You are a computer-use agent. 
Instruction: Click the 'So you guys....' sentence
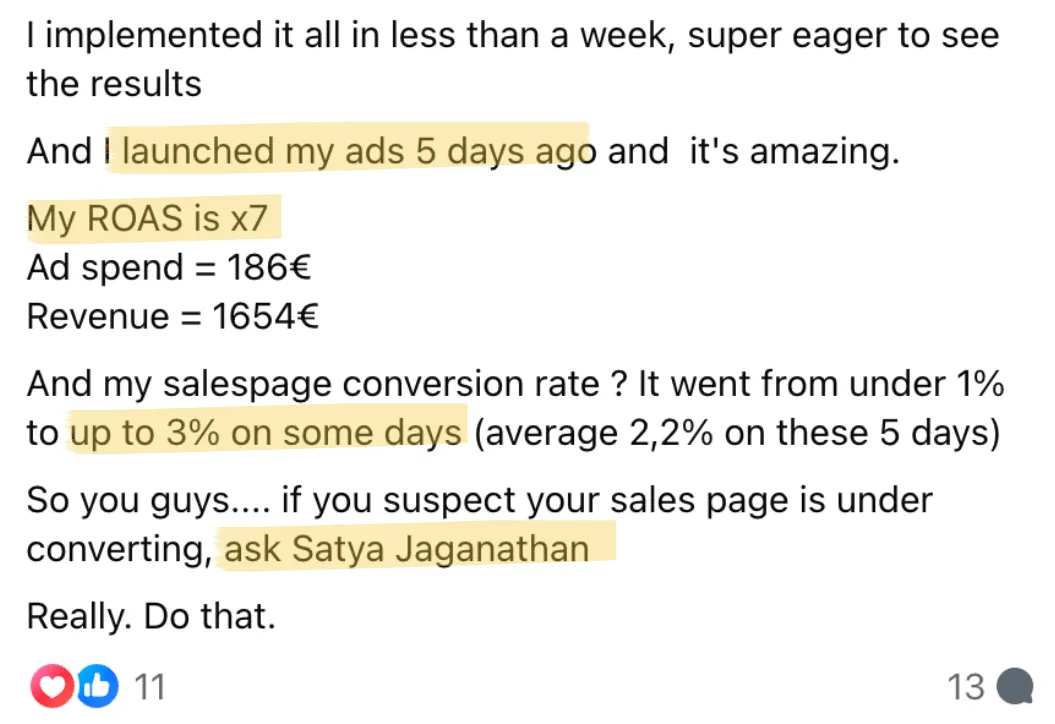(149, 501)
